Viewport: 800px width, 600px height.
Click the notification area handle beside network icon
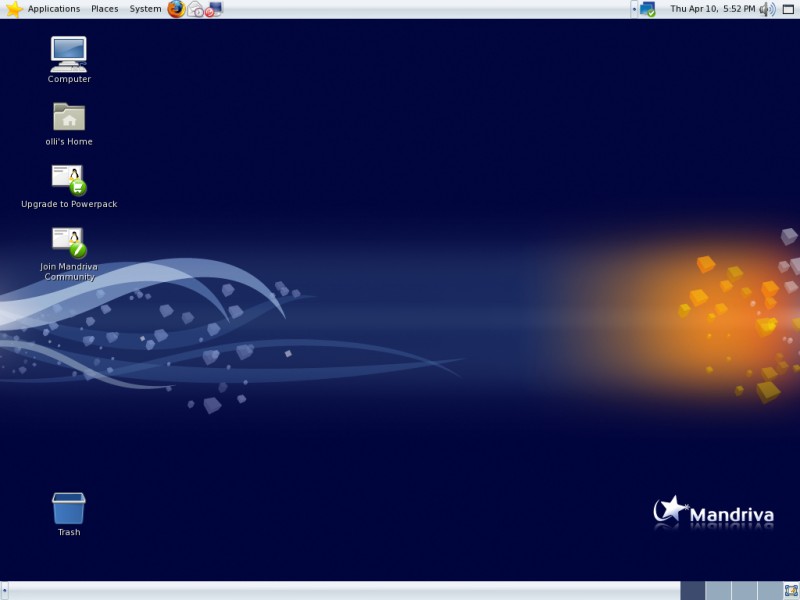tap(634, 9)
